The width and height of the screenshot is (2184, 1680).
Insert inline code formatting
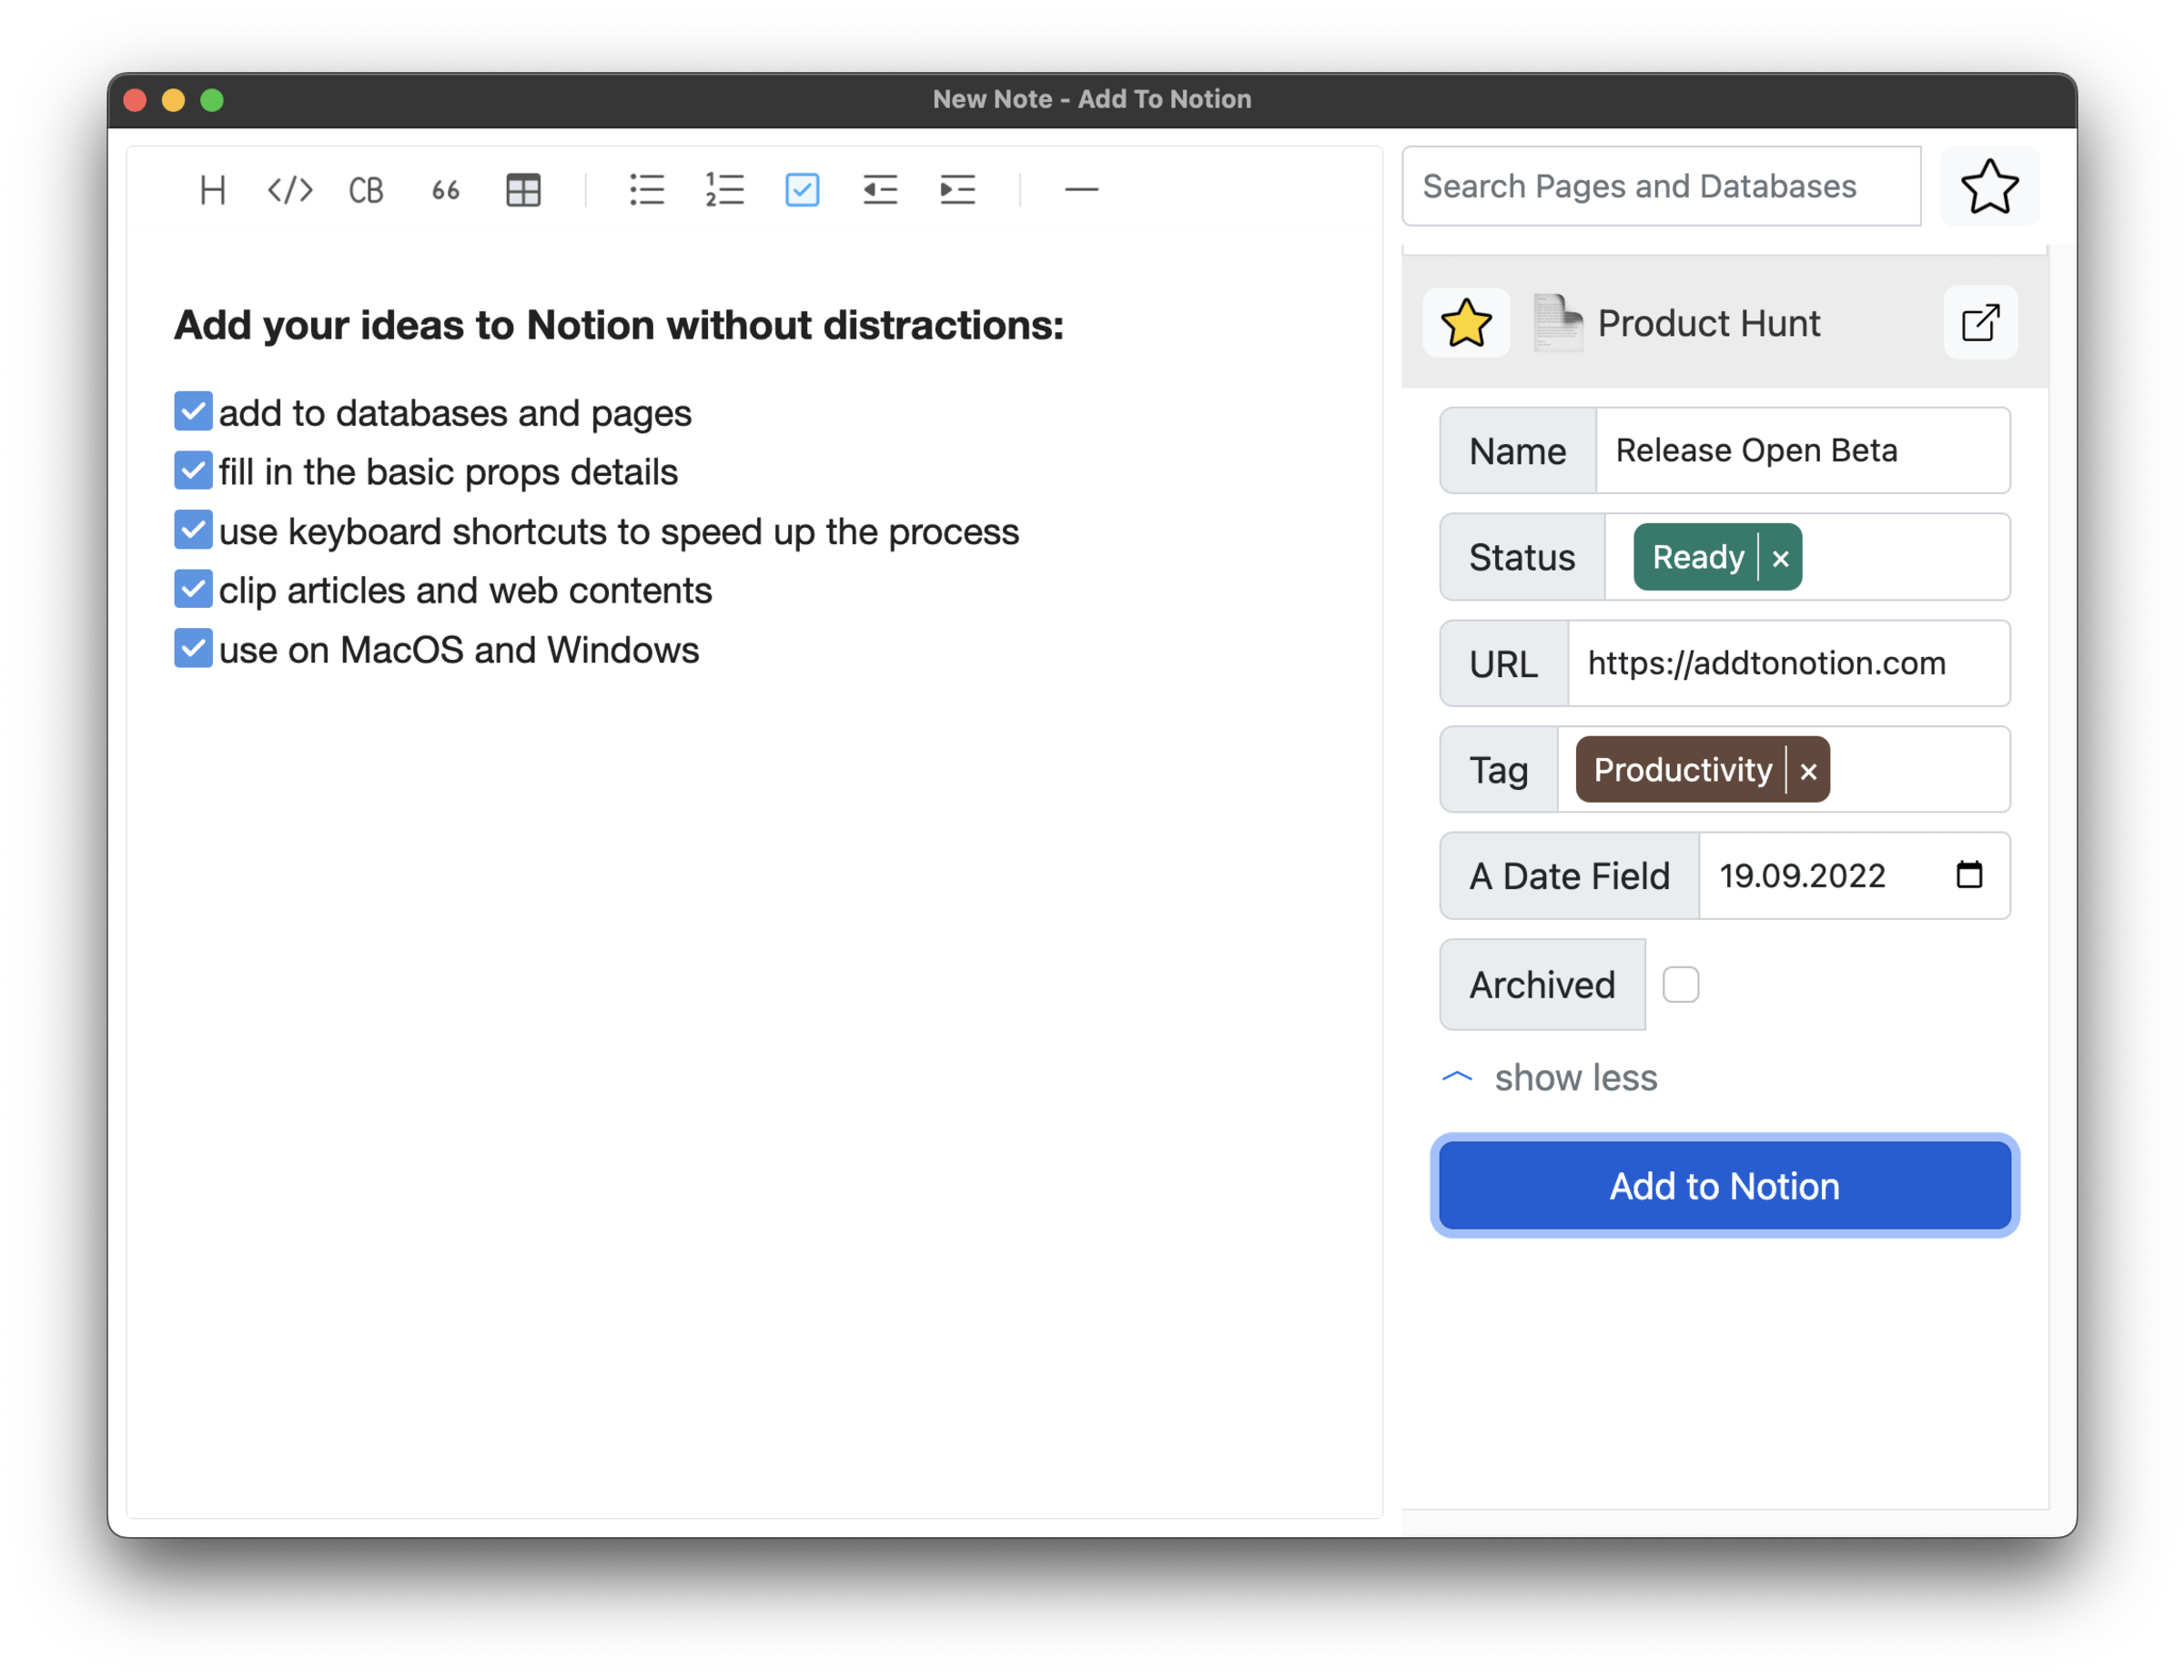point(289,190)
